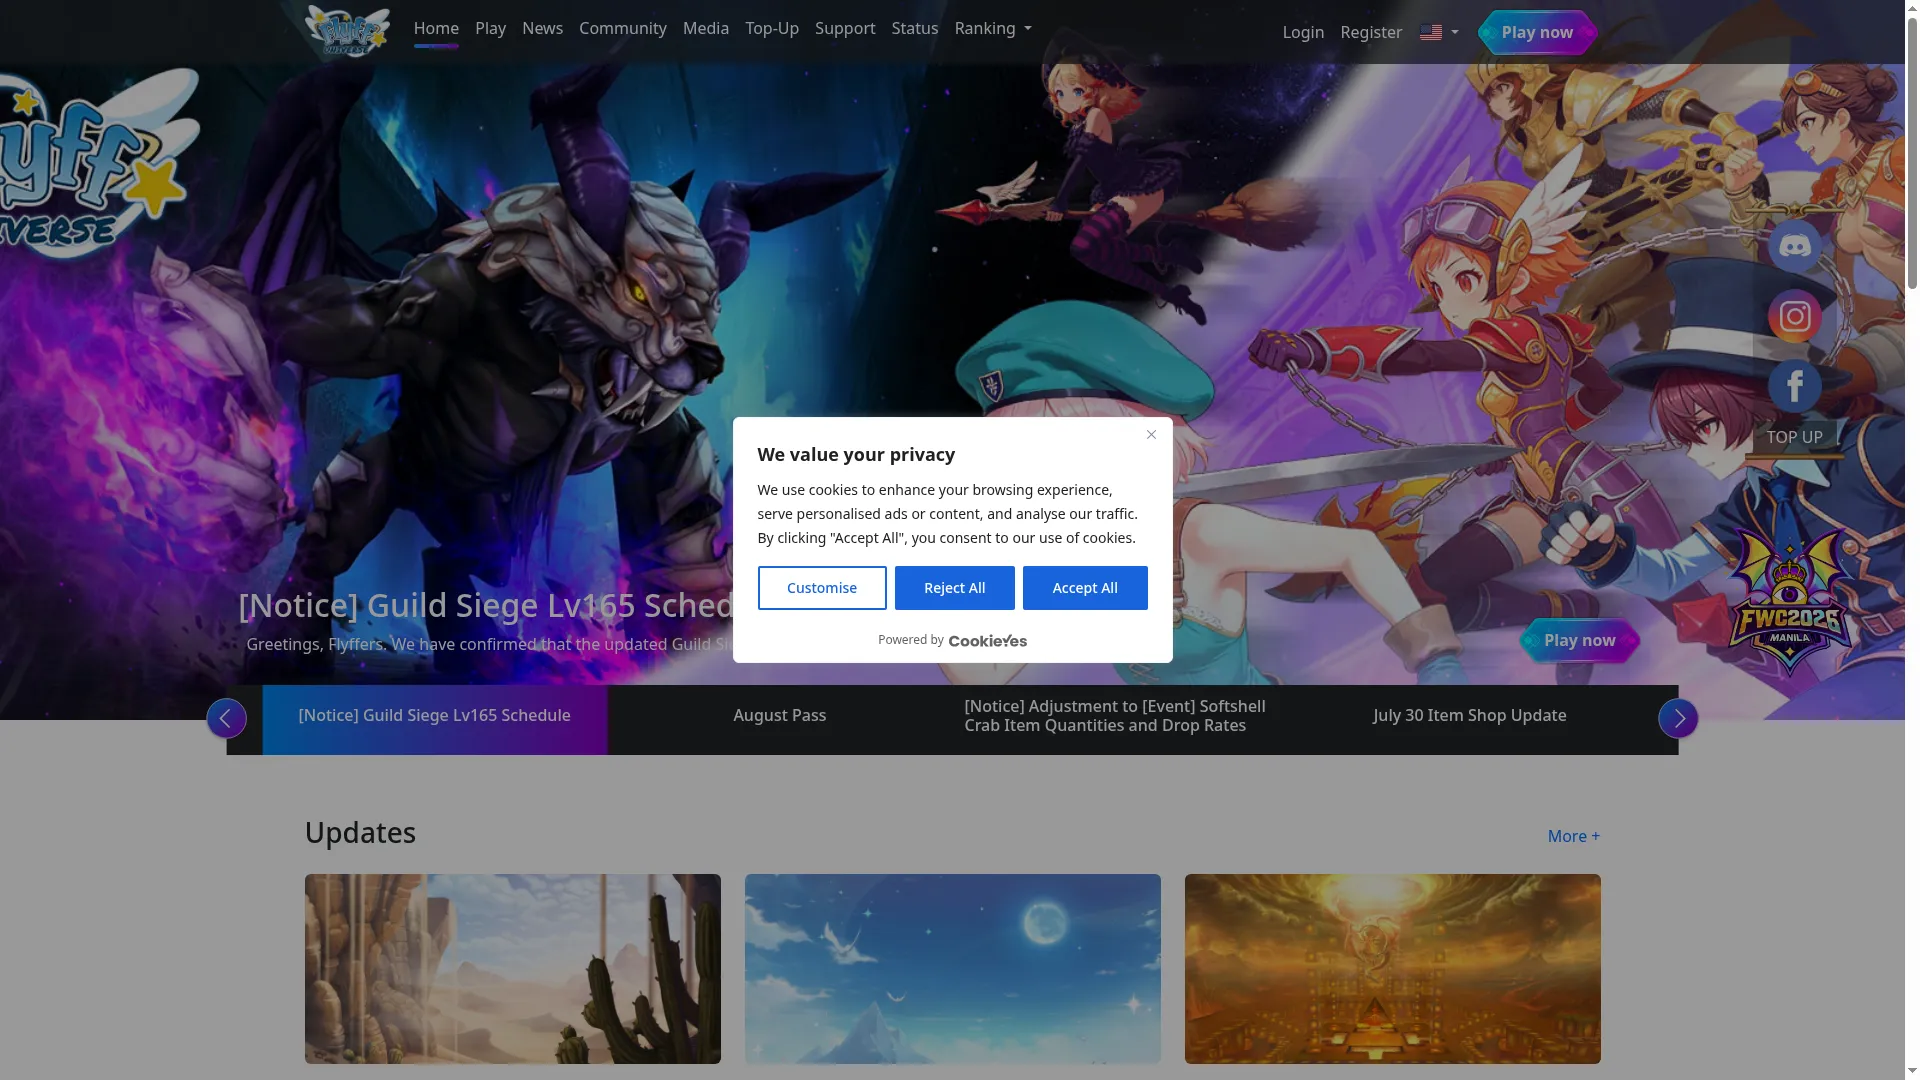Open the moonlit sky update thumbnail
The width and height of the screenshot is (1920, 1080).
pyautogui.click(x=952, y=969)
